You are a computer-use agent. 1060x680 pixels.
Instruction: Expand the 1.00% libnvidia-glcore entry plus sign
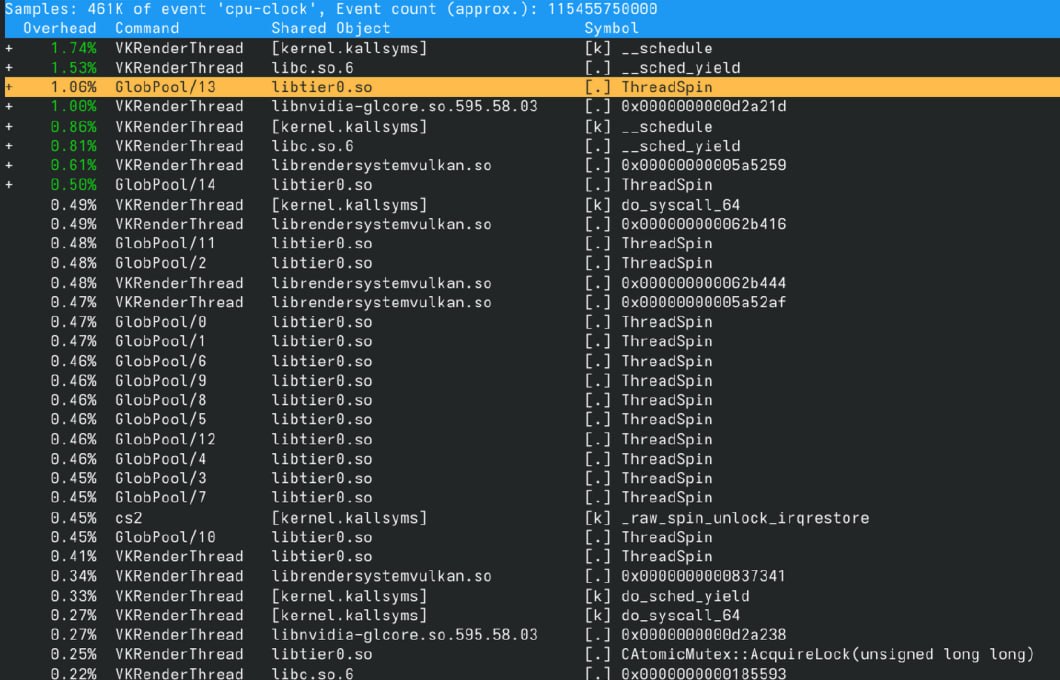pos(9,107)
